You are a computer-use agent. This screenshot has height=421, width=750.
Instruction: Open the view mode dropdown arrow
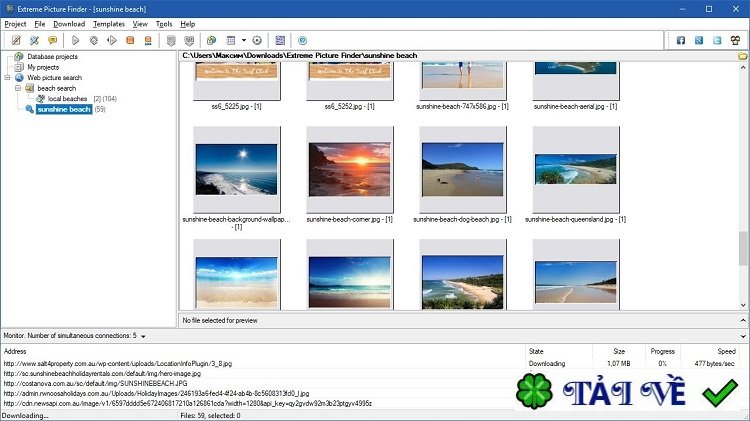point(243,41)
